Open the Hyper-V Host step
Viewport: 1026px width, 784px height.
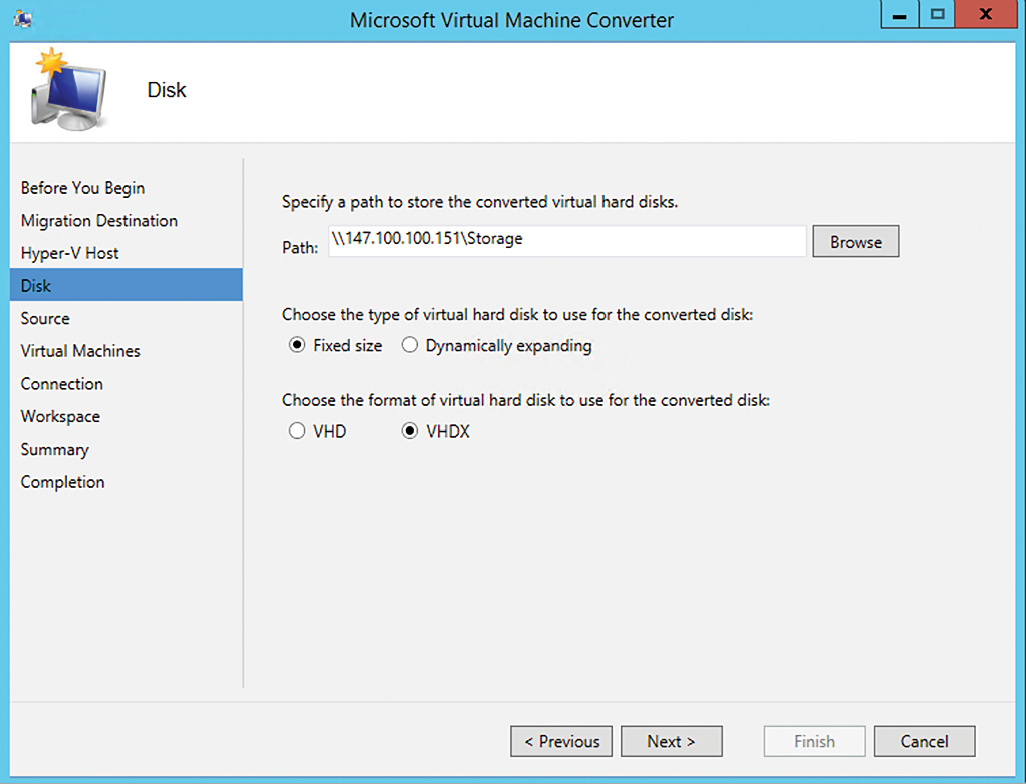[x=69, y=253]
